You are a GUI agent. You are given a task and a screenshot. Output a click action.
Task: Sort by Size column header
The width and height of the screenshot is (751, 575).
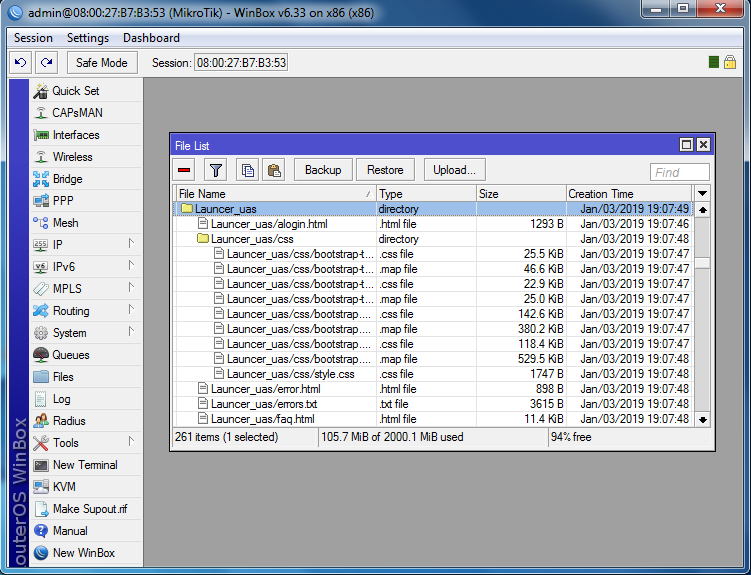coord(521,194)
